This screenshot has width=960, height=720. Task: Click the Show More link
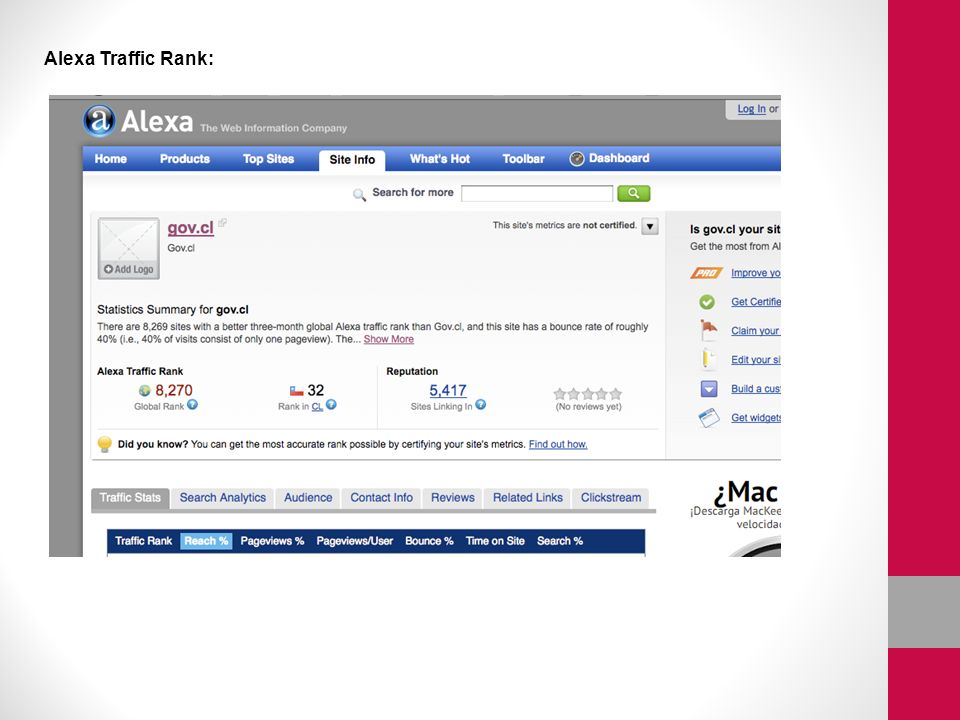389,339
